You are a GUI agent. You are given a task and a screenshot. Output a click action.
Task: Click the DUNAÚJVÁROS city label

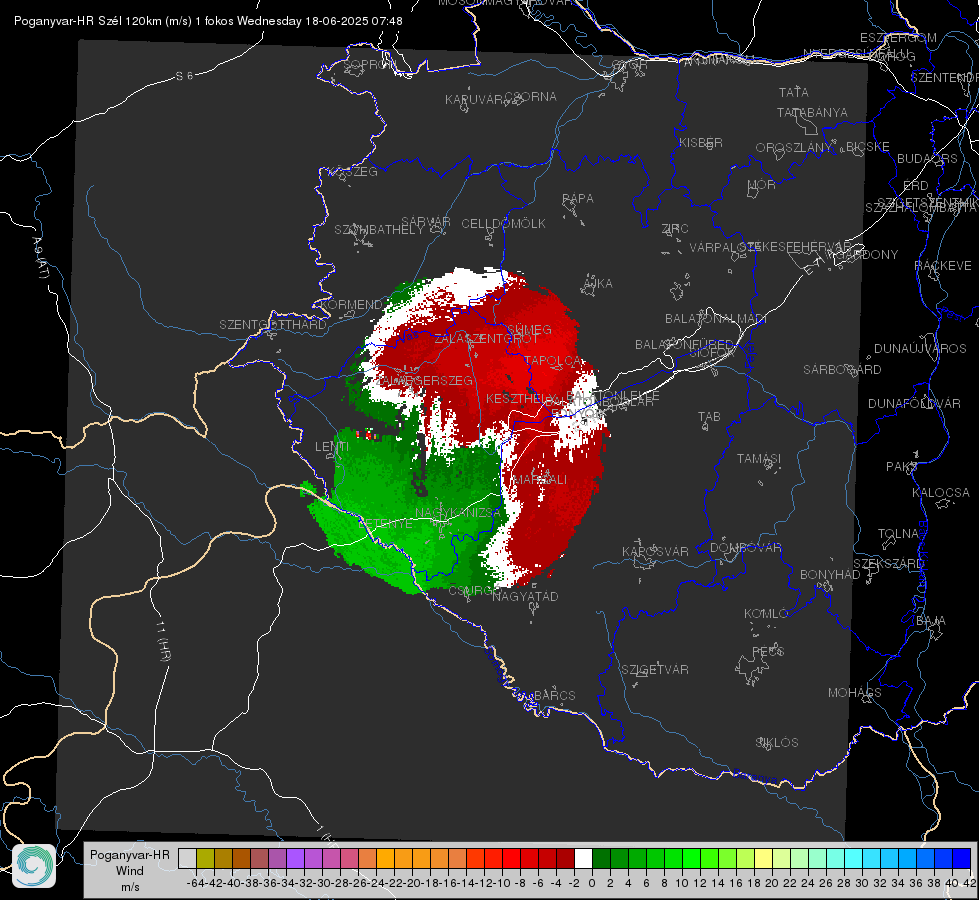click(x=920, y=349)
